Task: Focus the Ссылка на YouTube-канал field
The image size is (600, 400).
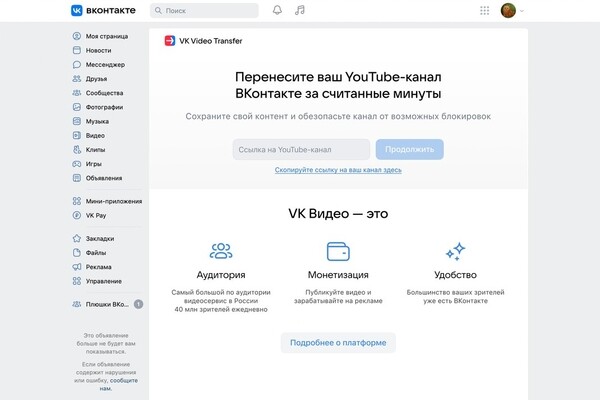Action: point(301,149)
